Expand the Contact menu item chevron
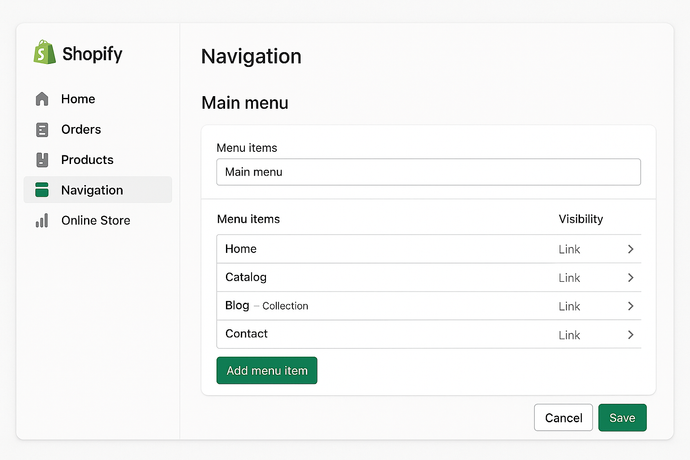Viewport: 690px width, 460px height. tap(630, 335)
